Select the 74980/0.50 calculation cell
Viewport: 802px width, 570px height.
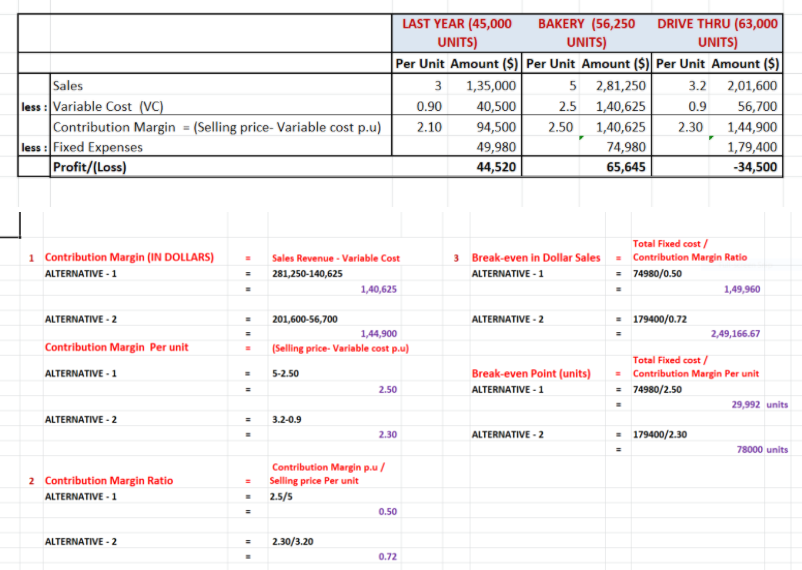pos(657,274)
